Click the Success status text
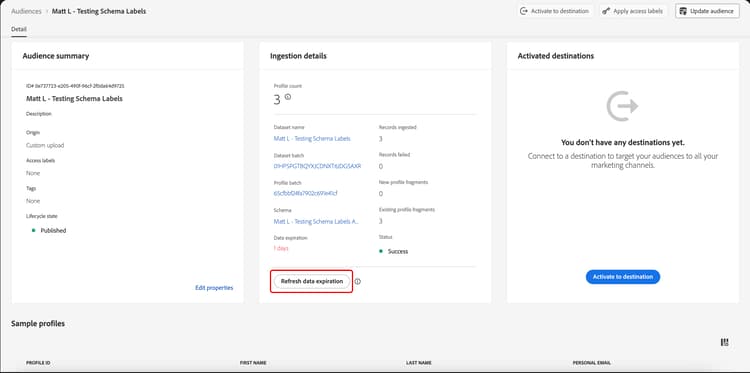This screenshot has width=750, height=373. pos(398,252)
